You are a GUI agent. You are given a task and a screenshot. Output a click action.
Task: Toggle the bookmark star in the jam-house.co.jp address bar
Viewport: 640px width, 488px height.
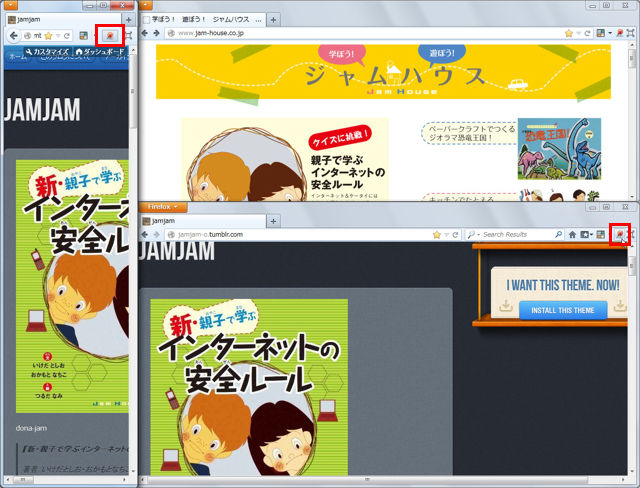pyautogui.click(x=569, y=33)
